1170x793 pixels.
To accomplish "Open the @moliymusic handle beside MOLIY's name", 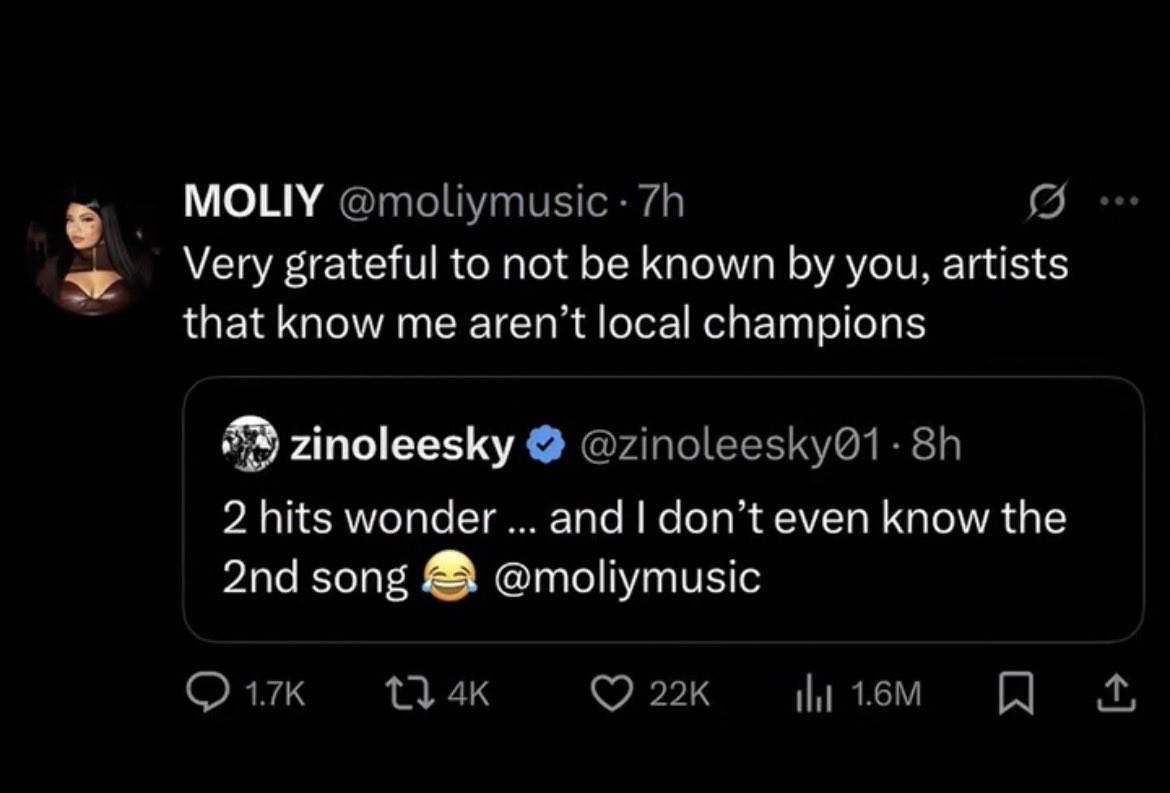I will pyautogui.click(x=468, y=203).
